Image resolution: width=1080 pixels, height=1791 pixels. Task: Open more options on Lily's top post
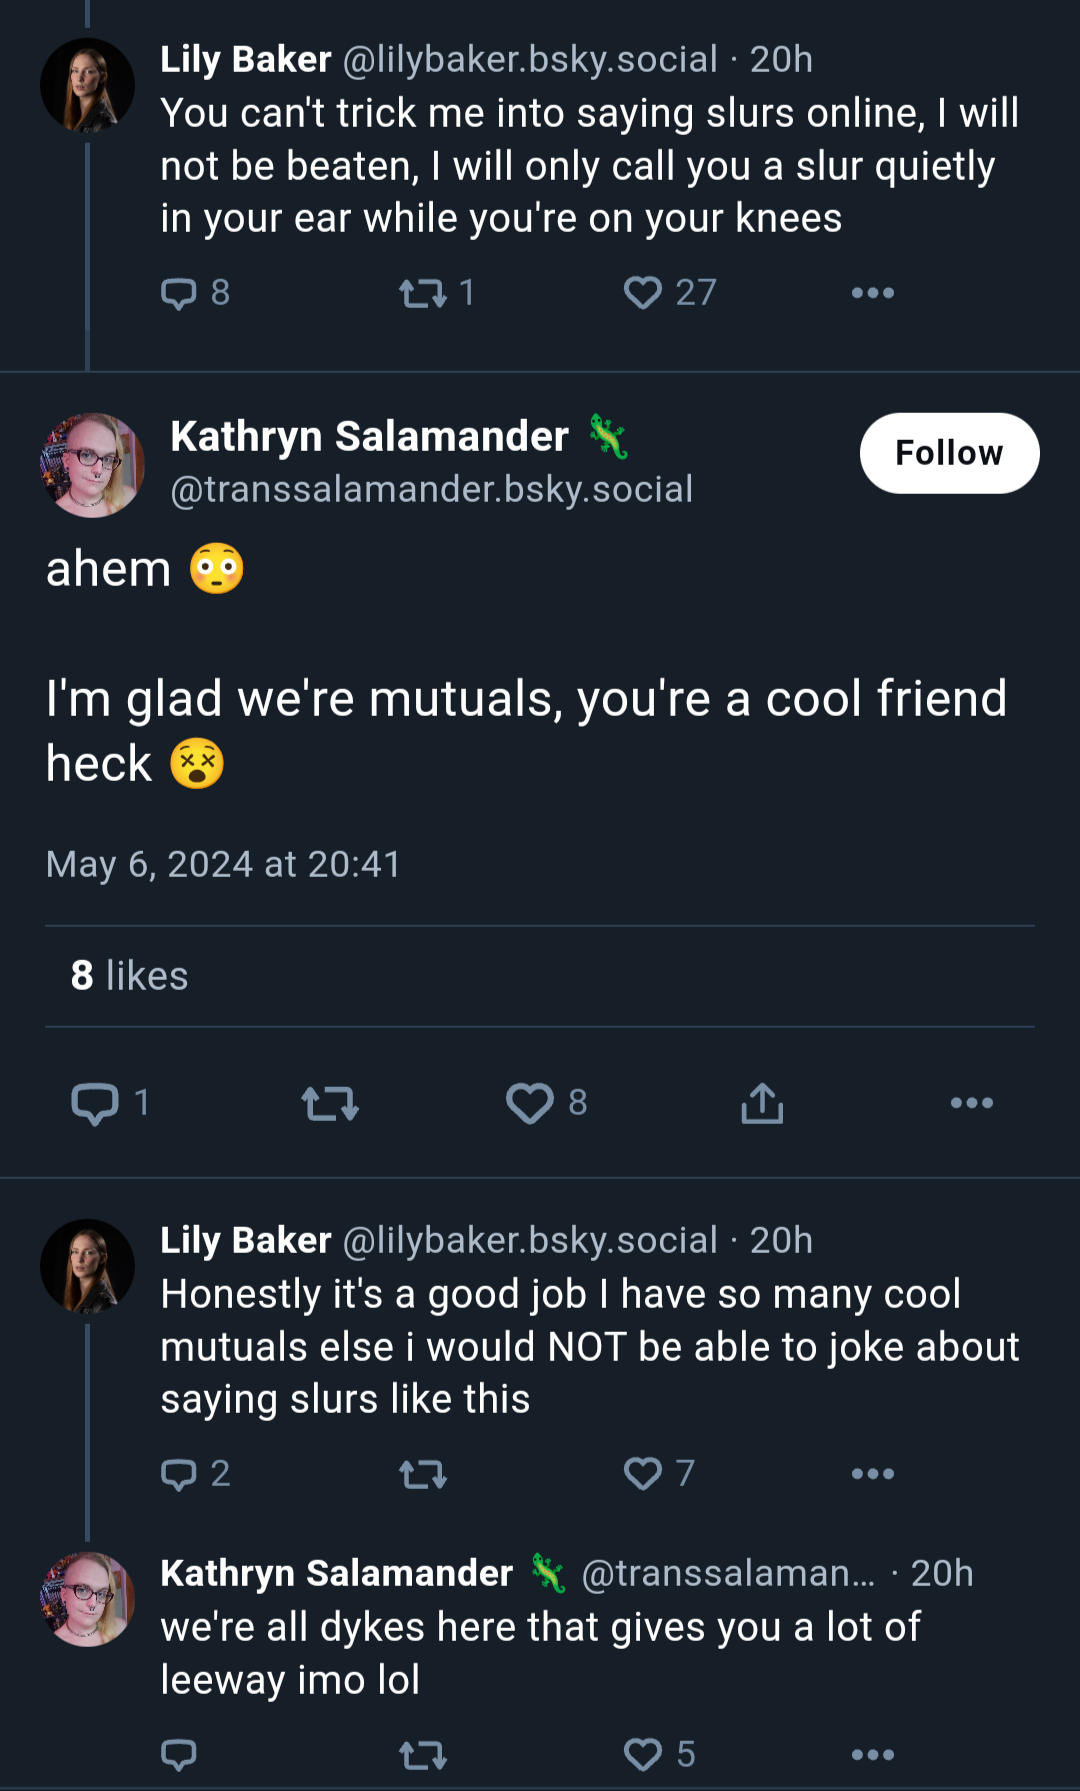(872, 293)
